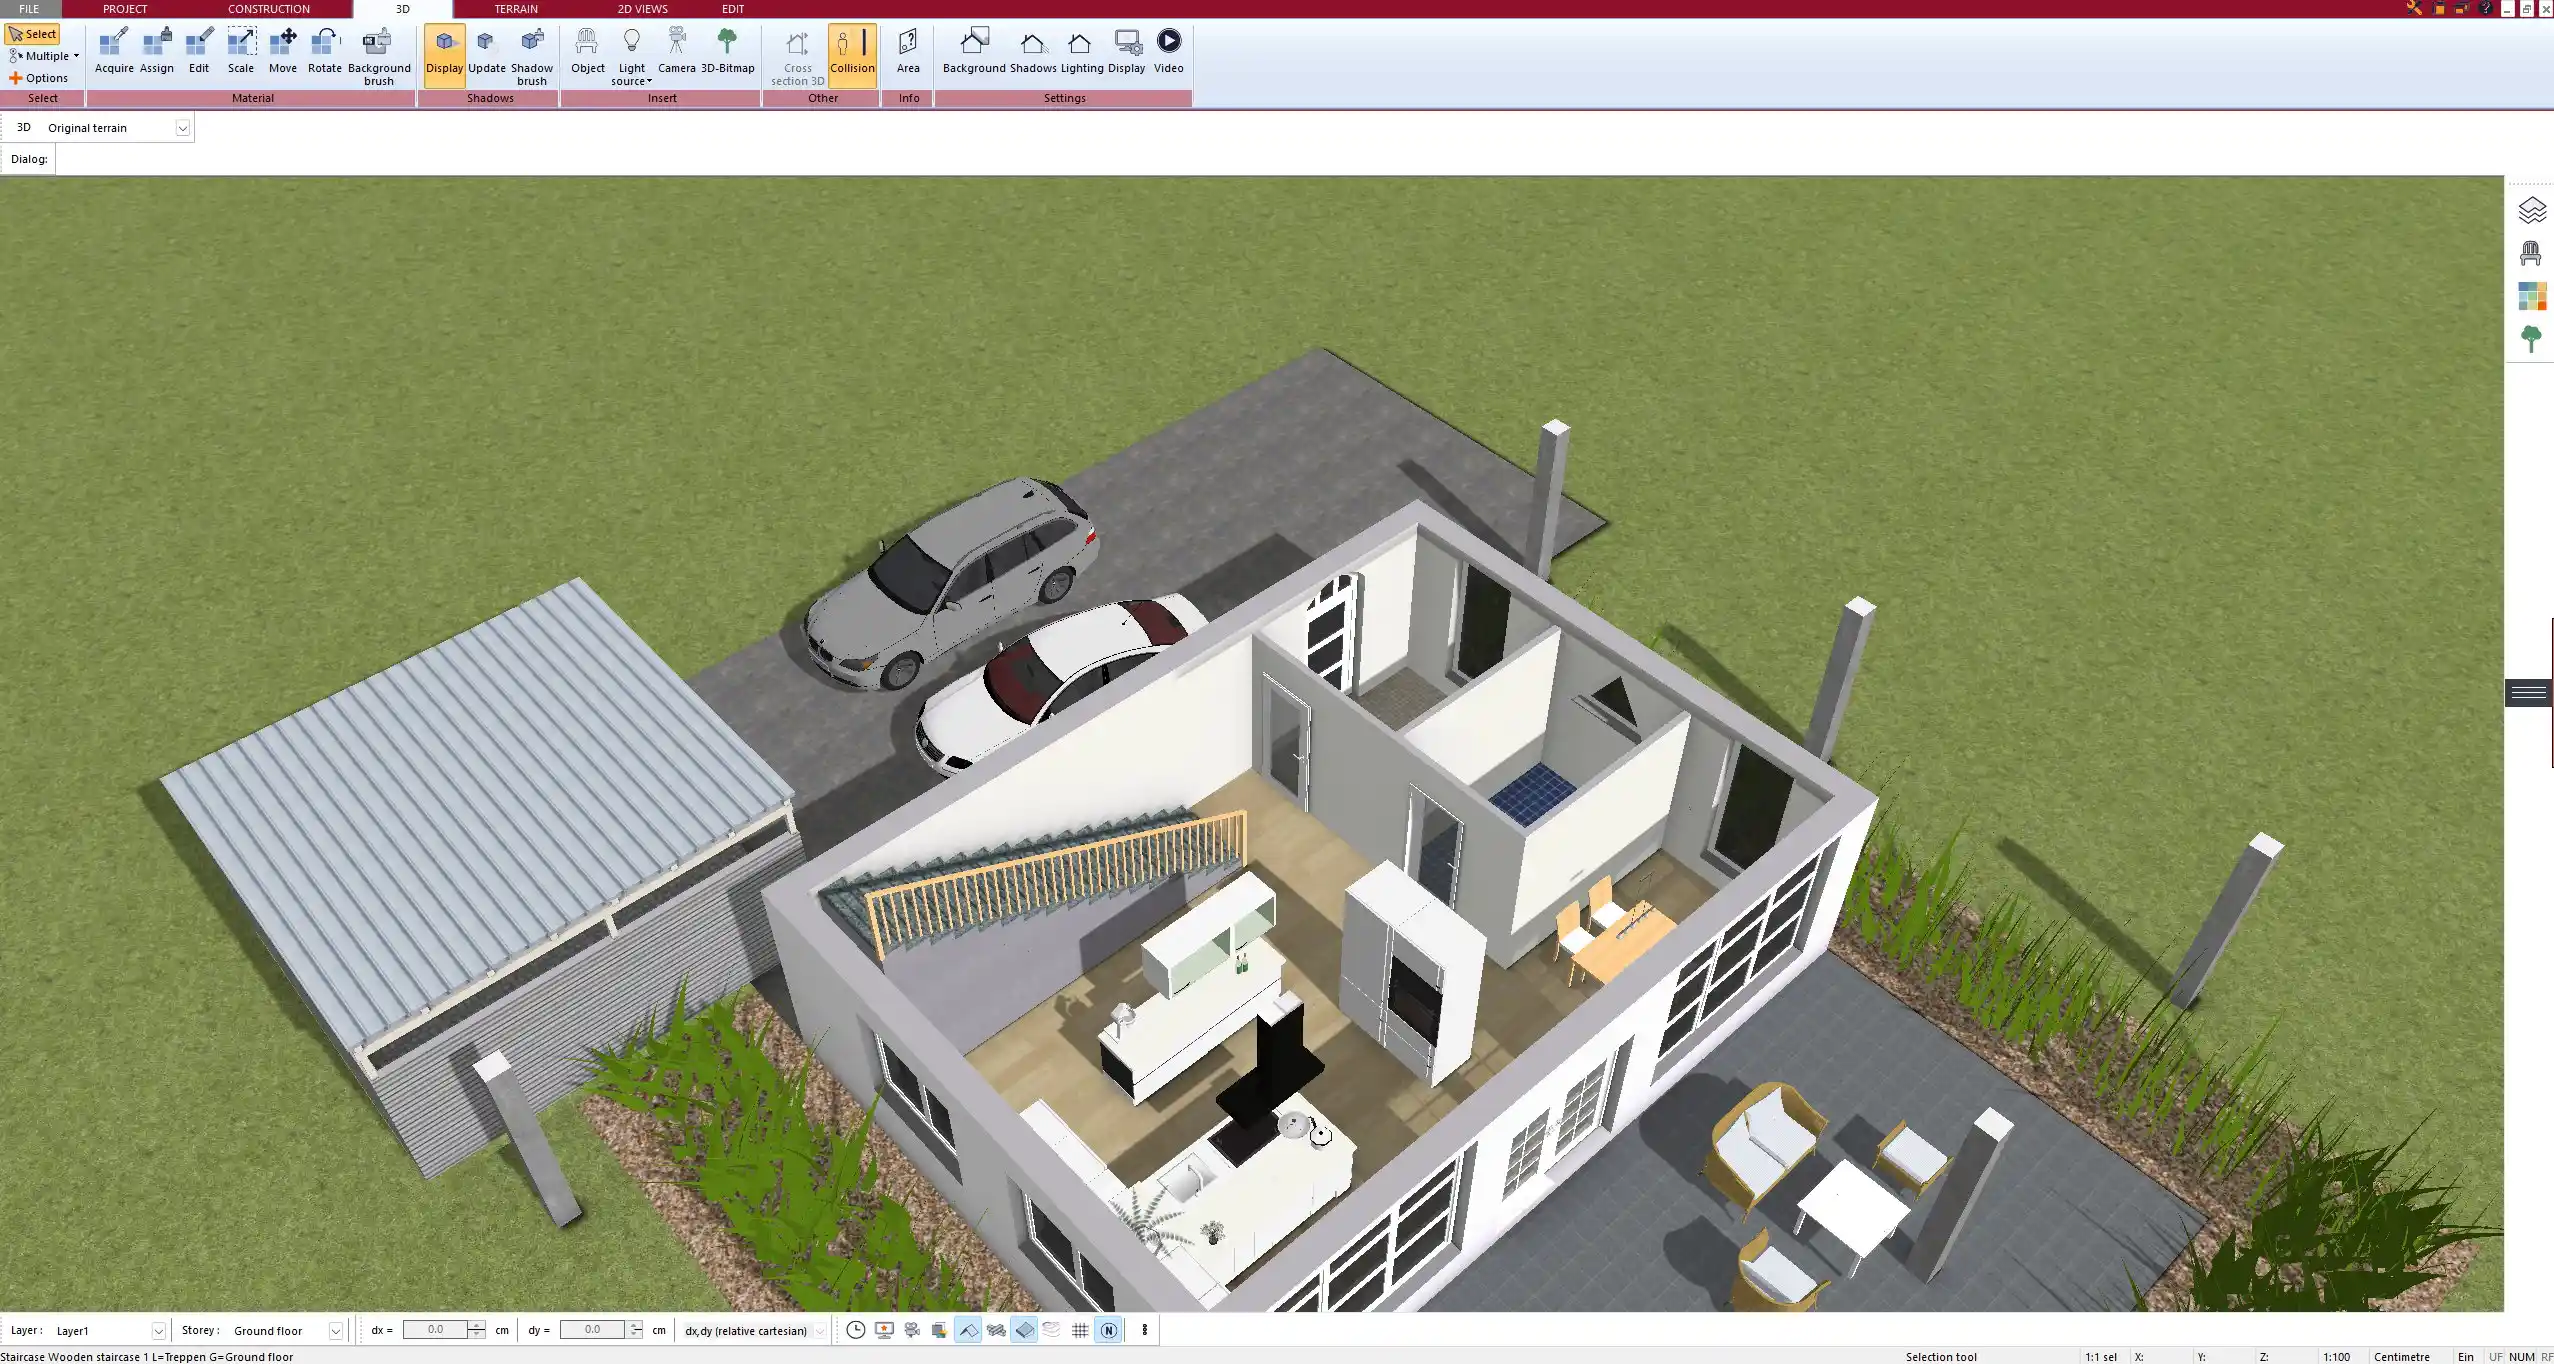The width and height of the screenshot is (2554, 1364).
Task: Insert a 3D-Bitmap tree
Action: pos(727,51)
